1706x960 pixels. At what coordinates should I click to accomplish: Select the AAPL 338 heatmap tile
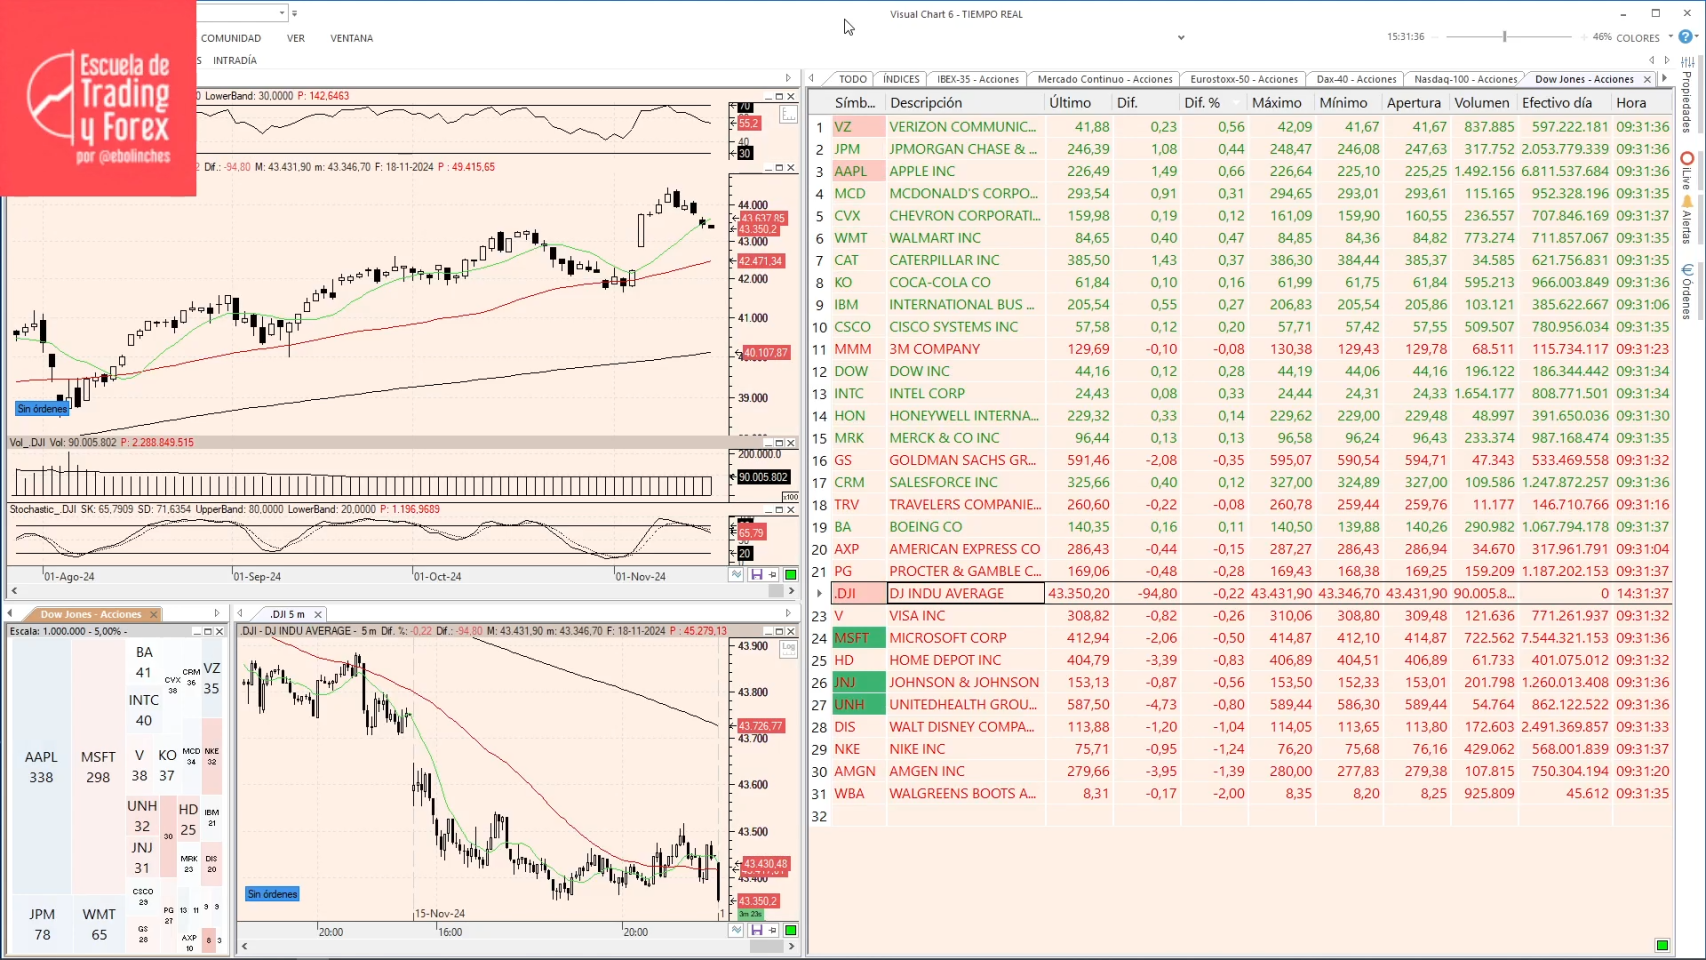click(x=41, y=767)
